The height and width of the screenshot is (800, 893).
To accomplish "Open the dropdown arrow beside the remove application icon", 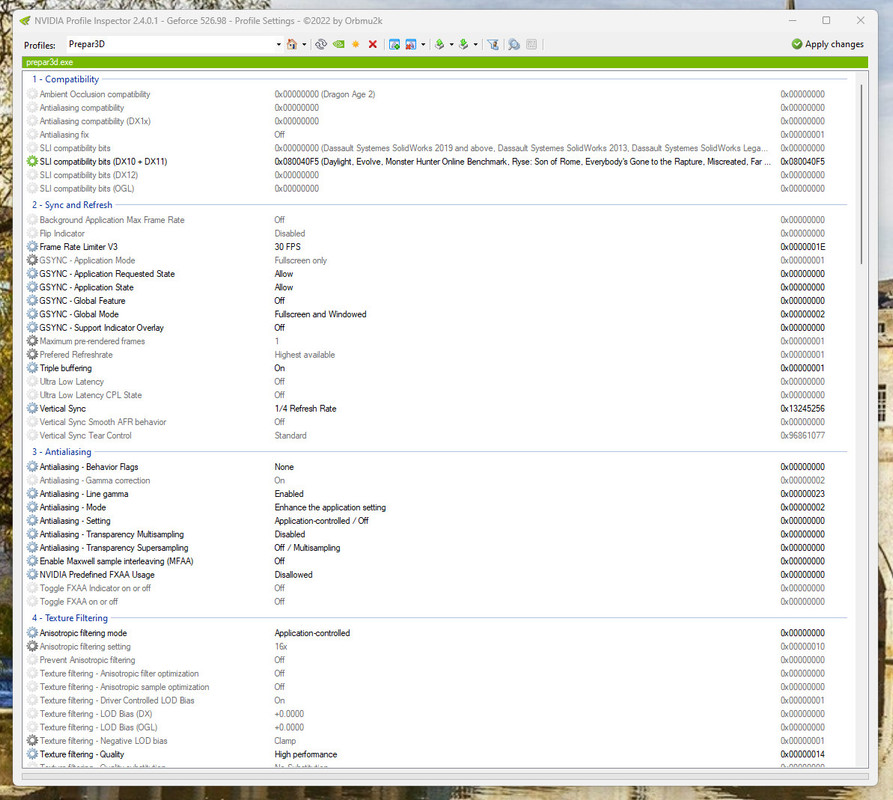I will click(423, 44).
